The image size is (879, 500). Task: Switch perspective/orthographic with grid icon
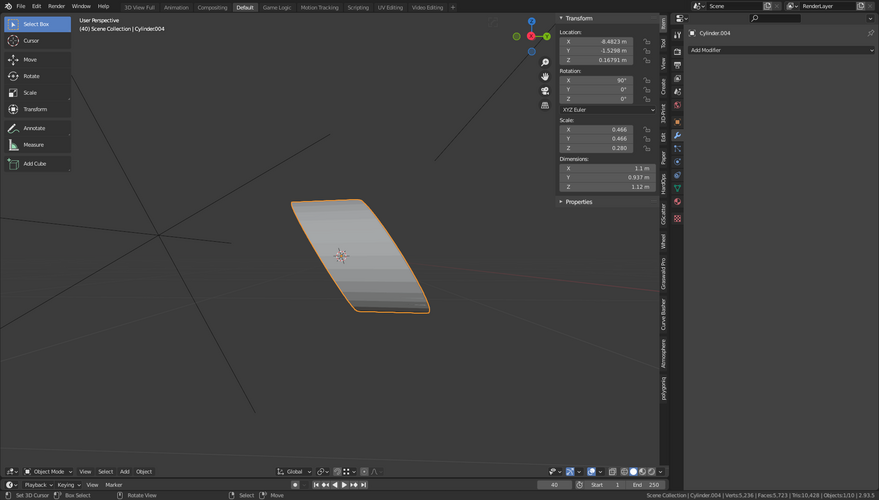click(x=544, y=105)
